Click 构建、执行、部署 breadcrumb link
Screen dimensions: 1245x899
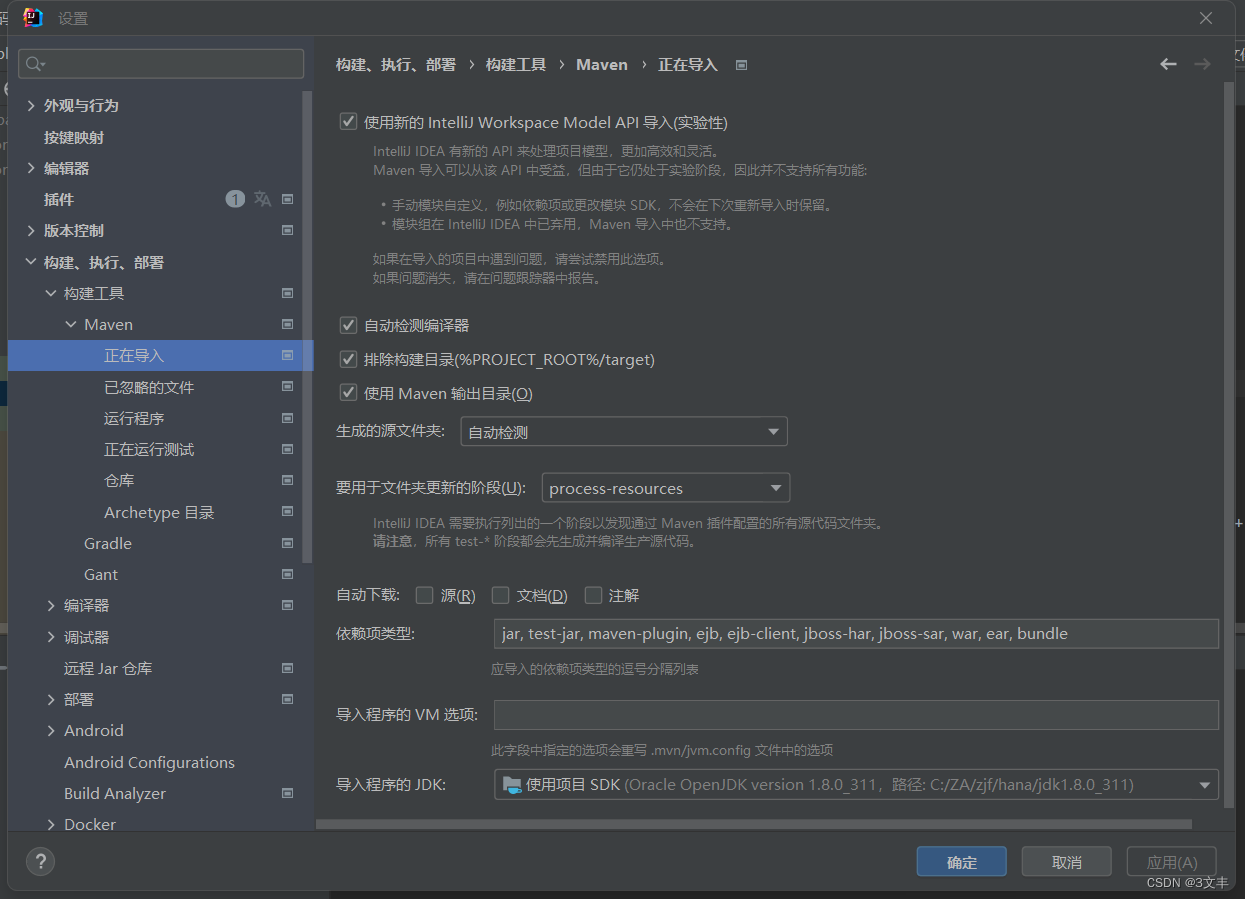(396, 64)
